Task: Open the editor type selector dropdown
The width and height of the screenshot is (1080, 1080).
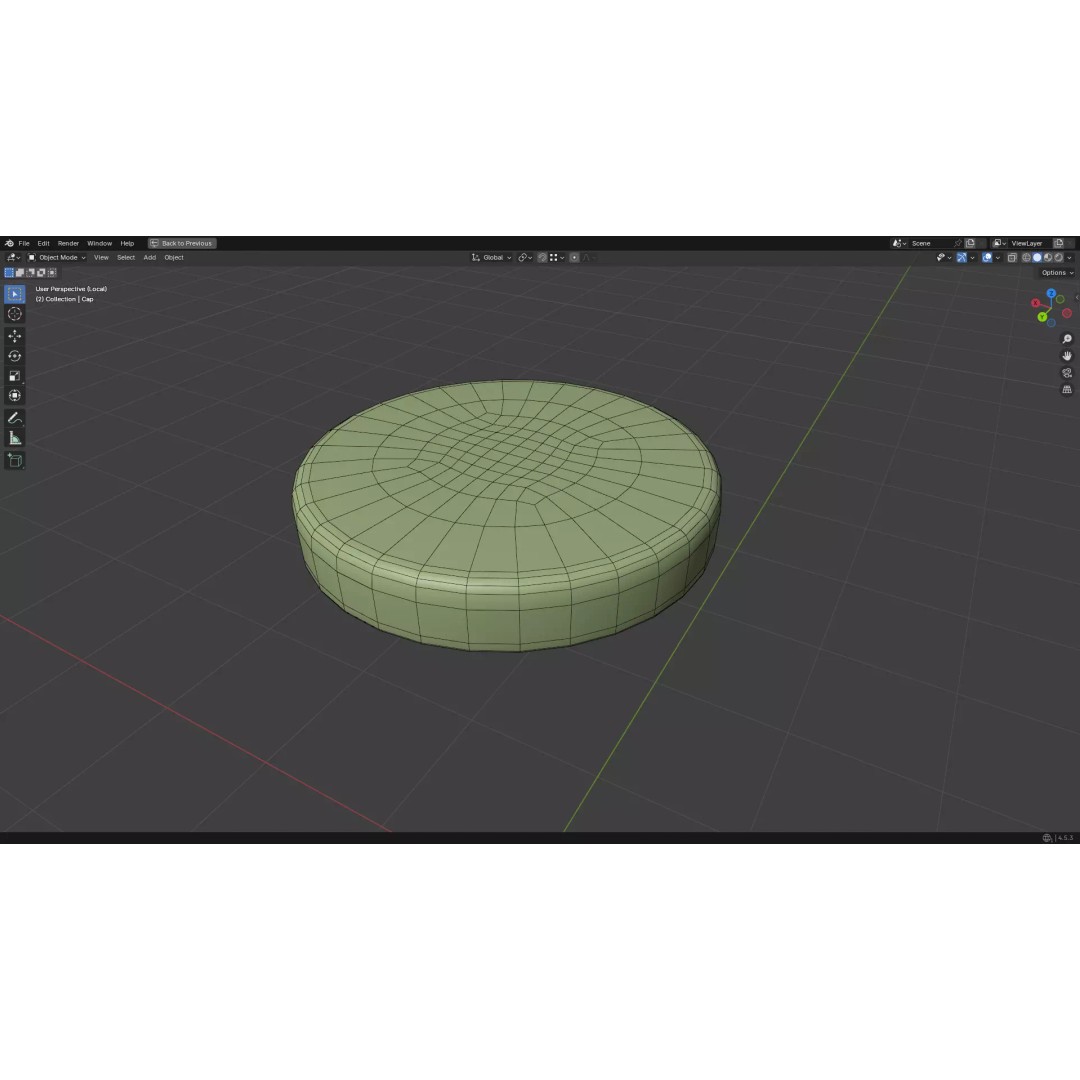Action: pos(13,258)
